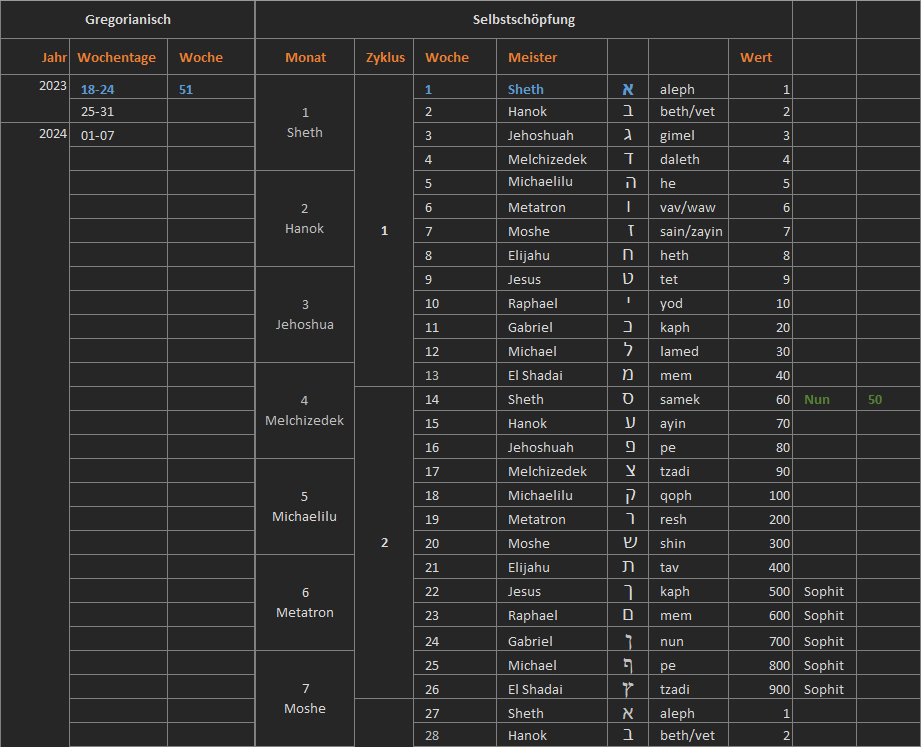Select the lamed cell
This screenshot has height=747, width=921.
click(x=688, y=351)
